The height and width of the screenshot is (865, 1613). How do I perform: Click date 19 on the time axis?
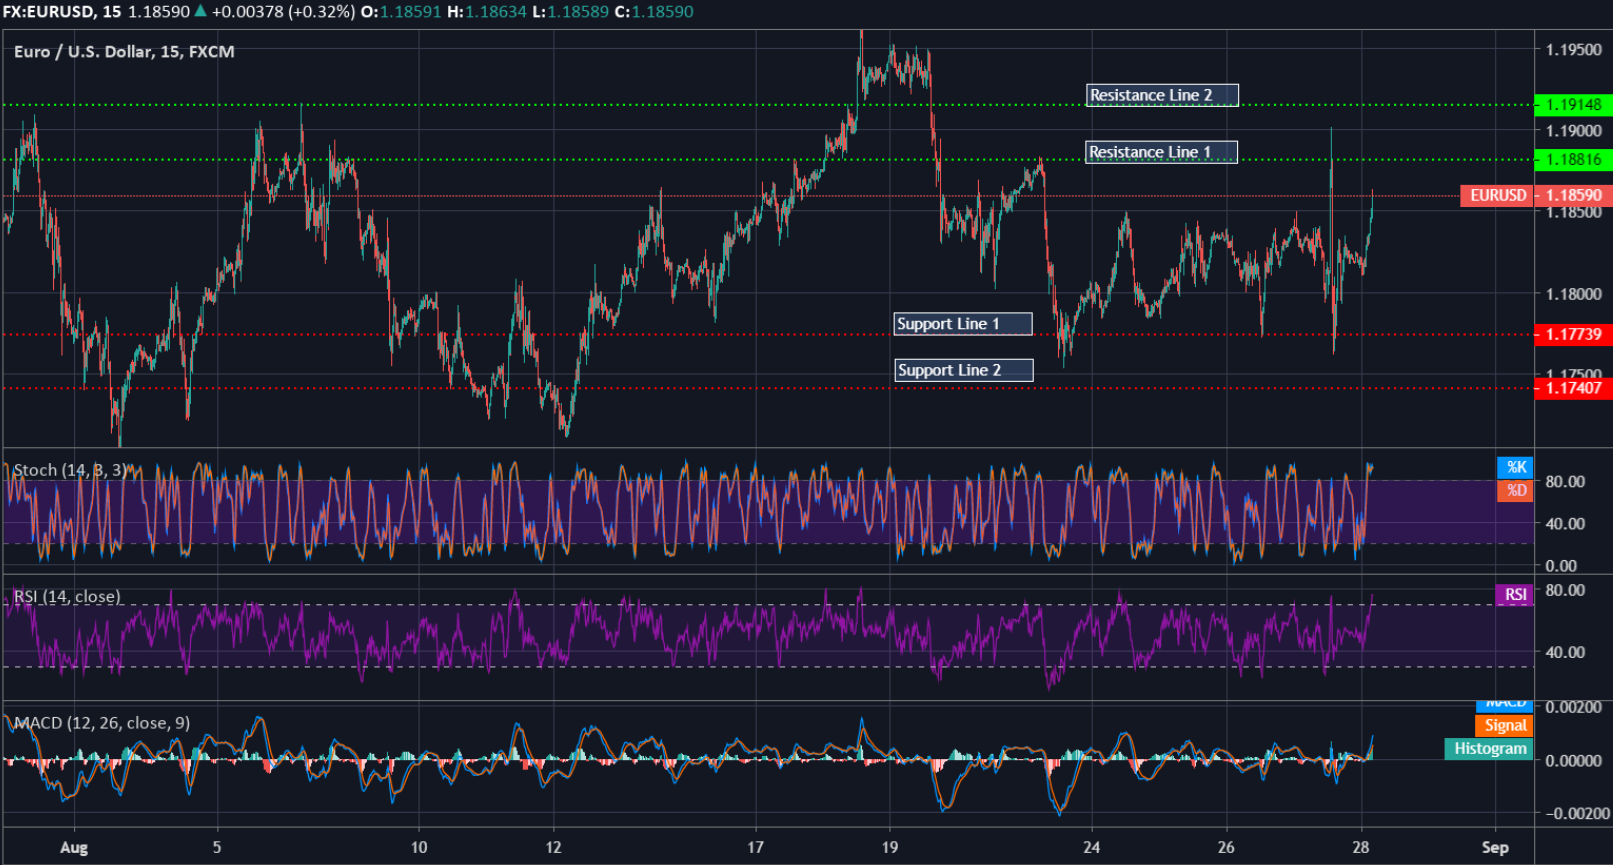(x=890, y=847)
